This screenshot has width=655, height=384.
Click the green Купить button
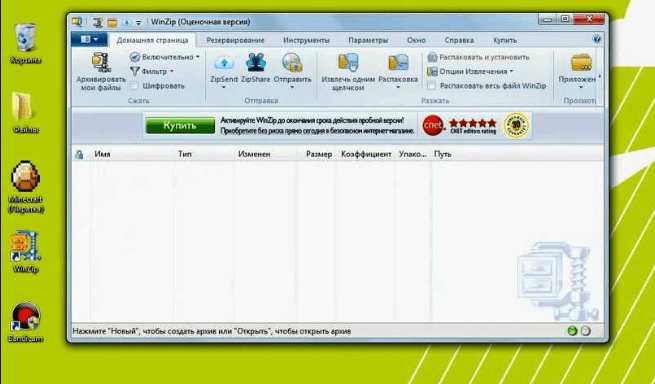click(x=180, y=125)
